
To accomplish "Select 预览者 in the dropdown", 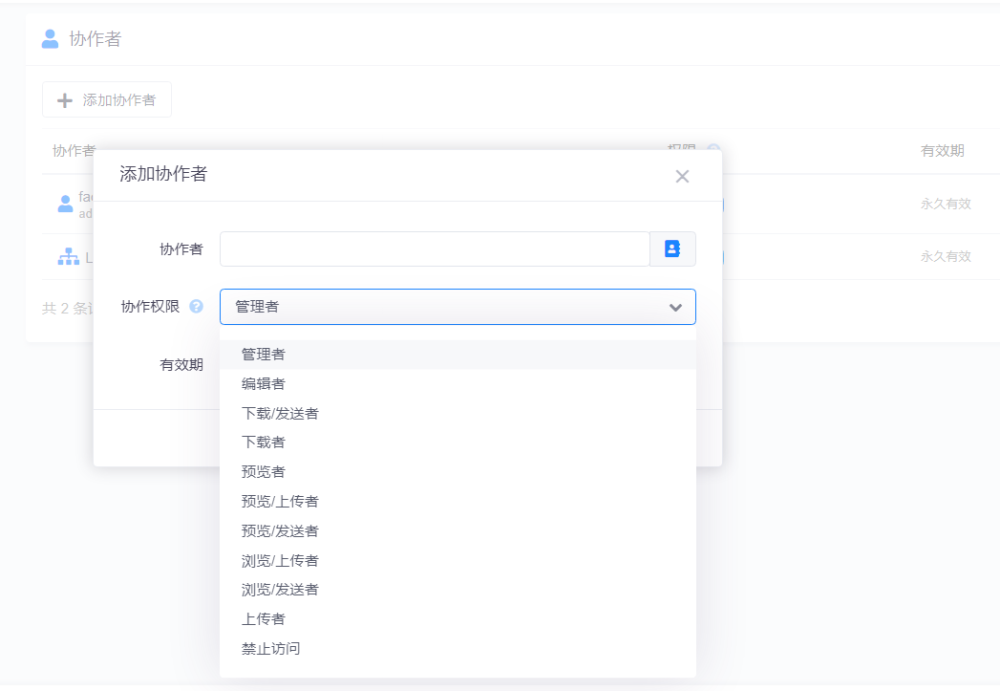I will 263,472.
